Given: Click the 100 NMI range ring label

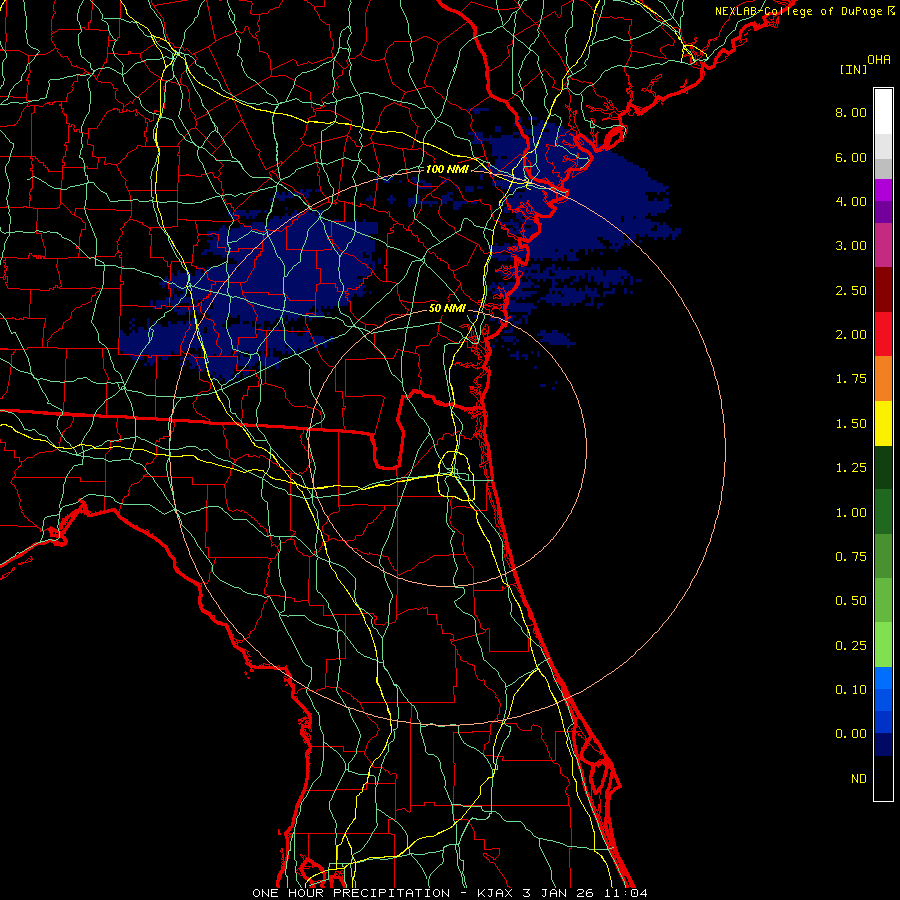Looking at the screenshot, I should coord(447,169).
